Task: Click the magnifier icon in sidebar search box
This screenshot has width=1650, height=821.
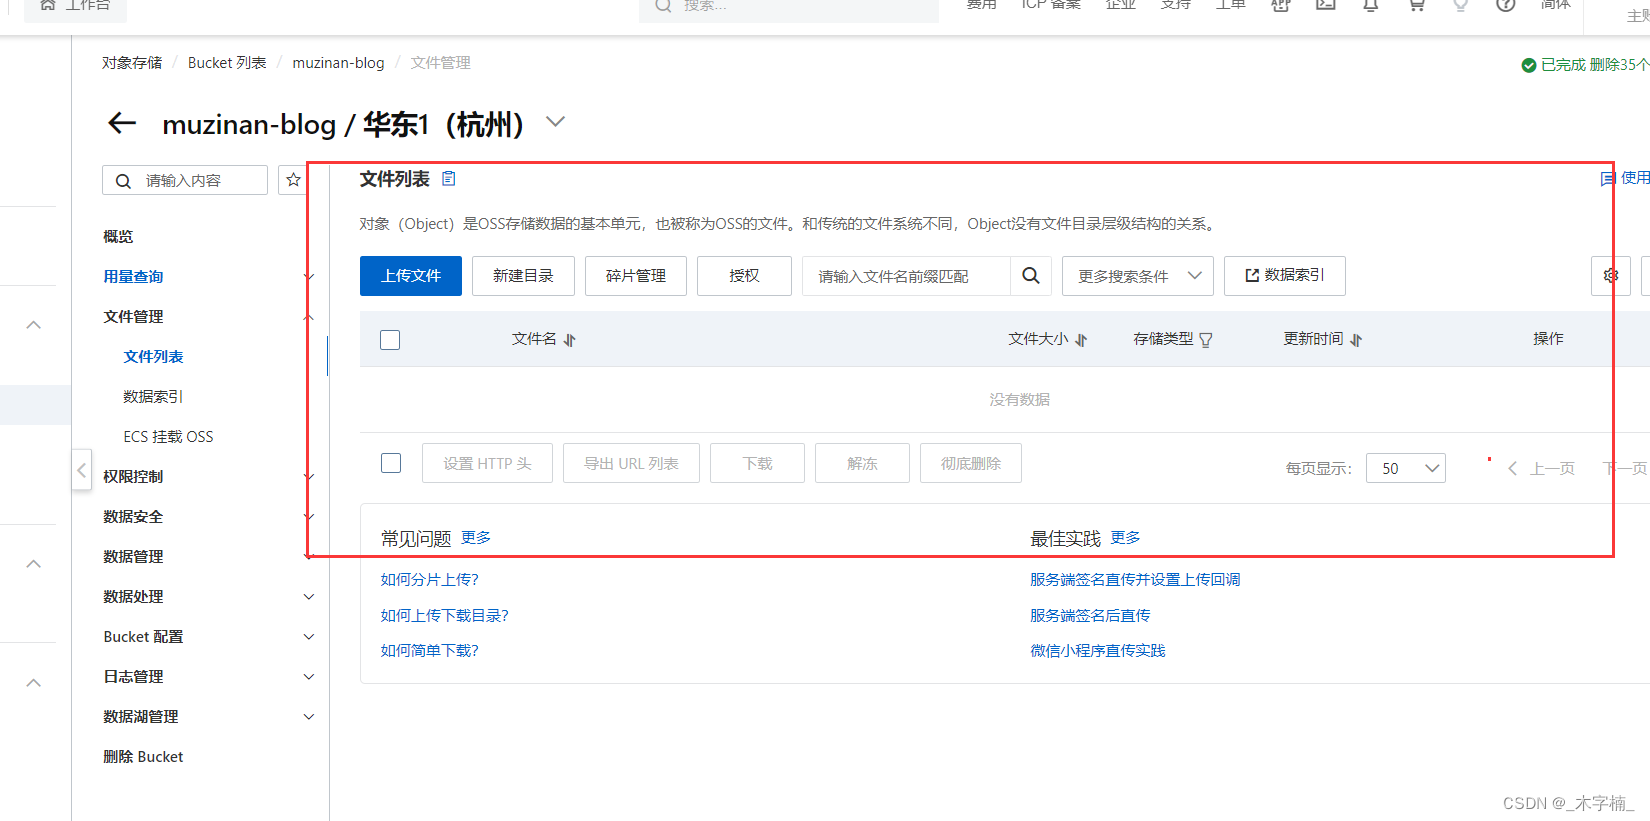Action: [123, 181]
